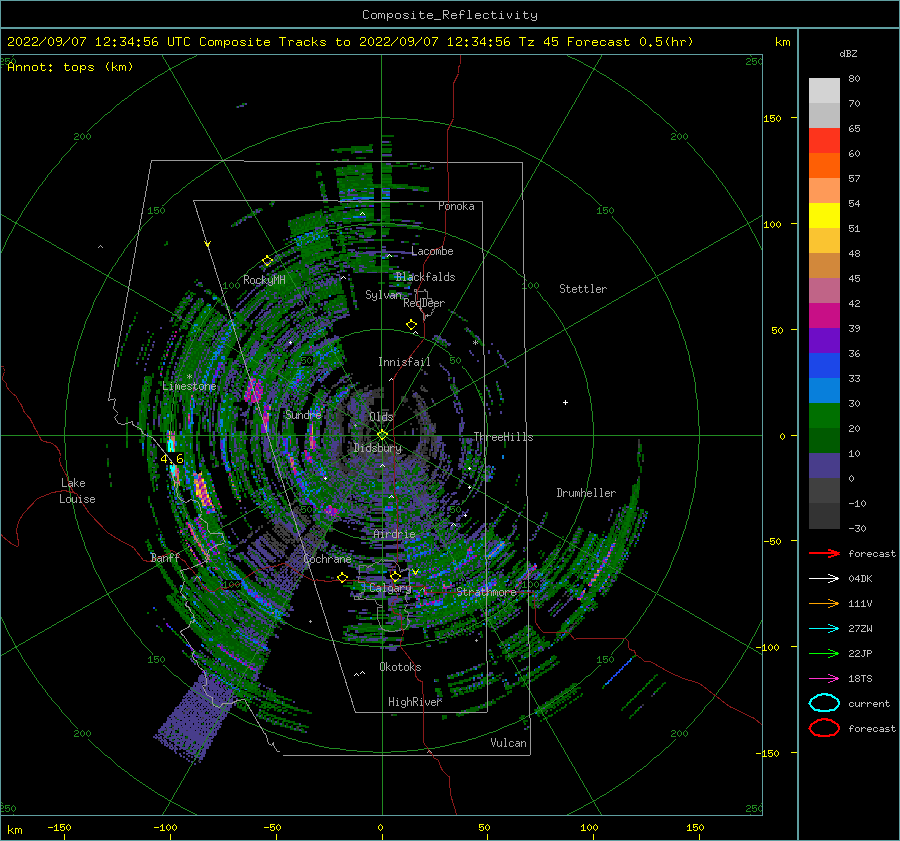Select the cyan 27ZW track arrow
Viewport: 900px width, 841px height.
[824, 629]
